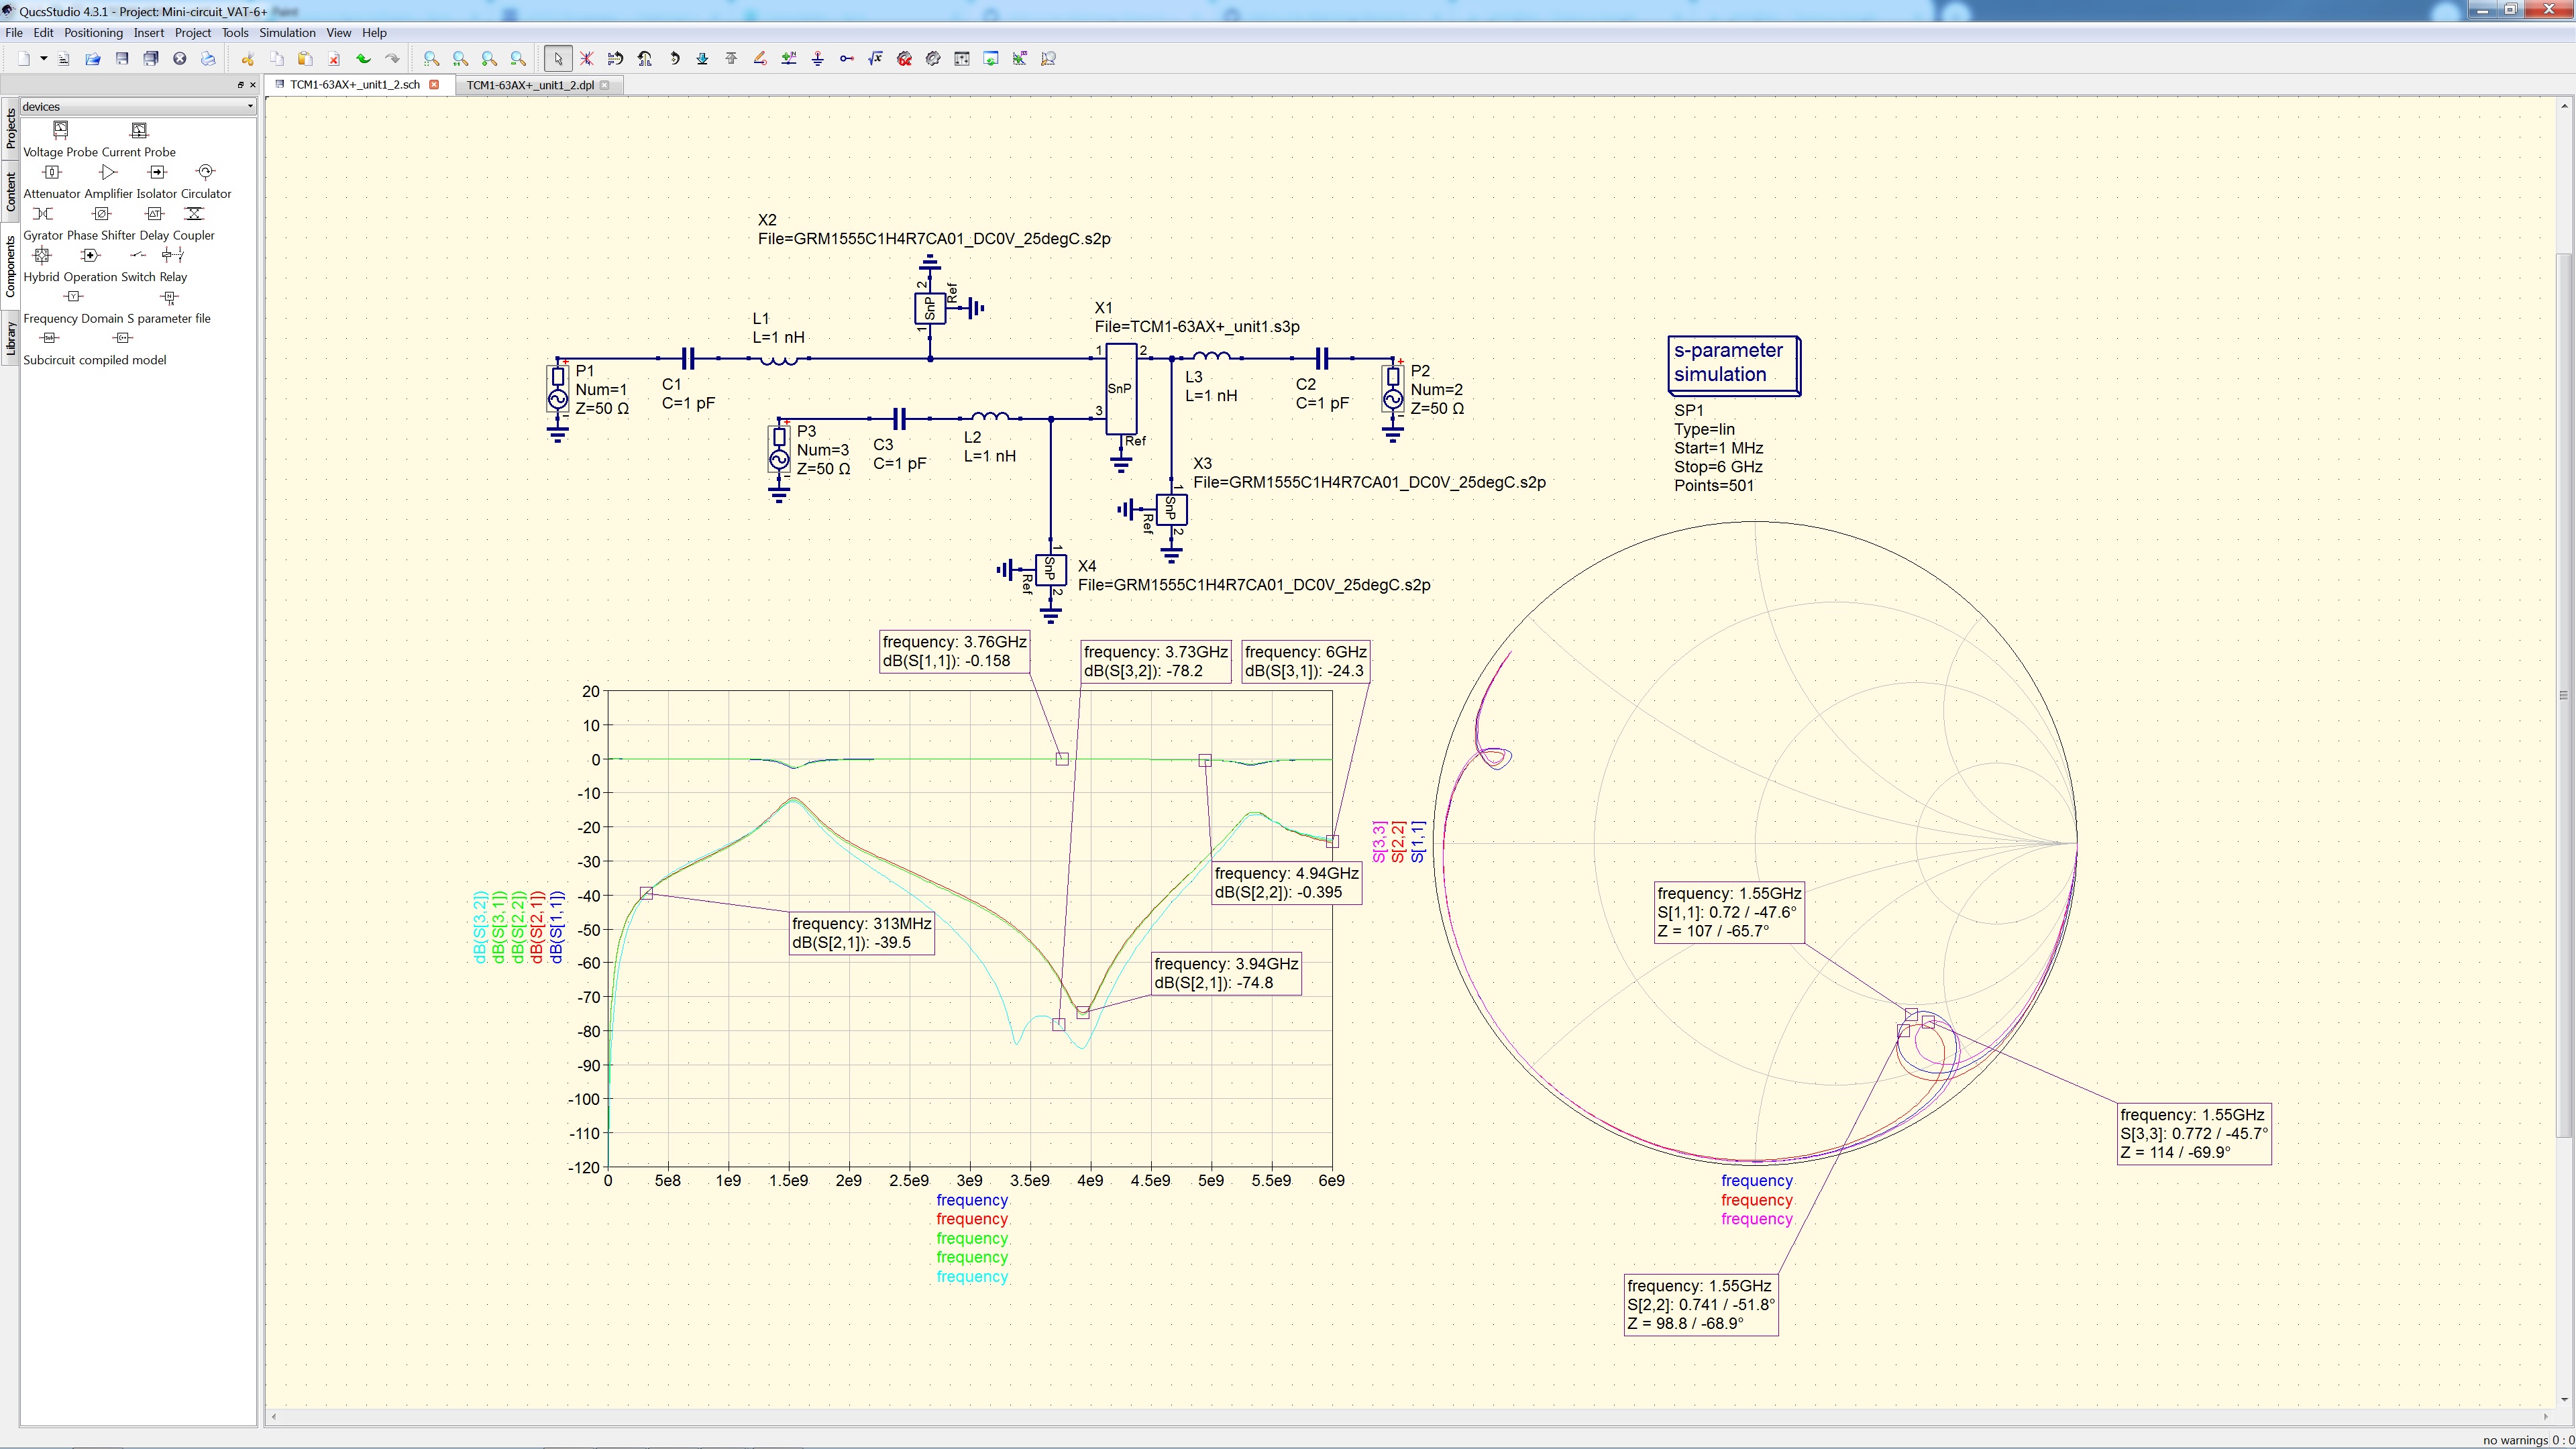Select the Circulator device icon

pyautogui.click(x=206, y=171)
